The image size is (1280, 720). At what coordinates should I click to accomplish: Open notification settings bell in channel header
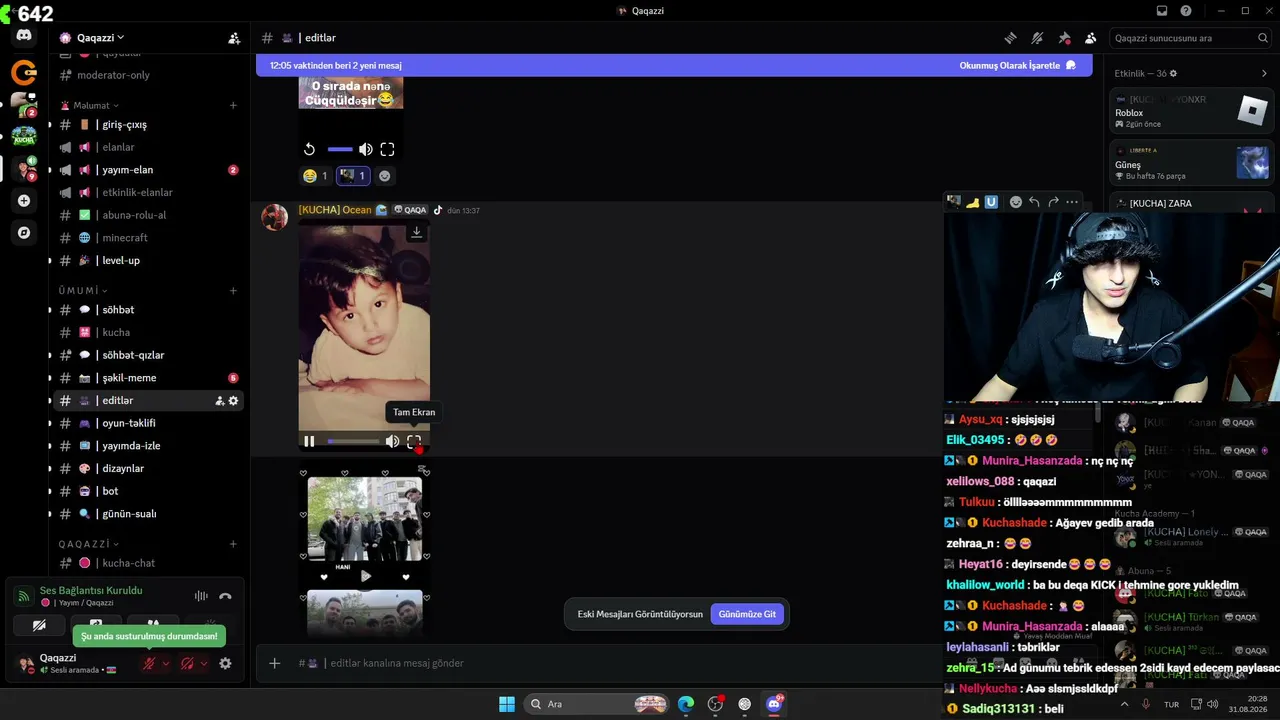click(x=1037, y=38)
